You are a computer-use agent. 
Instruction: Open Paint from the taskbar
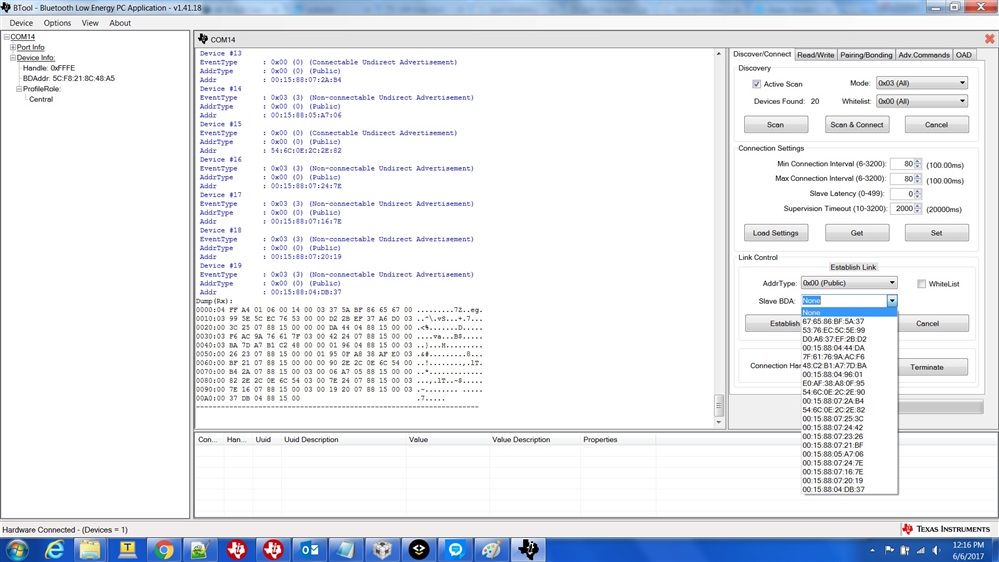[491, 549]
